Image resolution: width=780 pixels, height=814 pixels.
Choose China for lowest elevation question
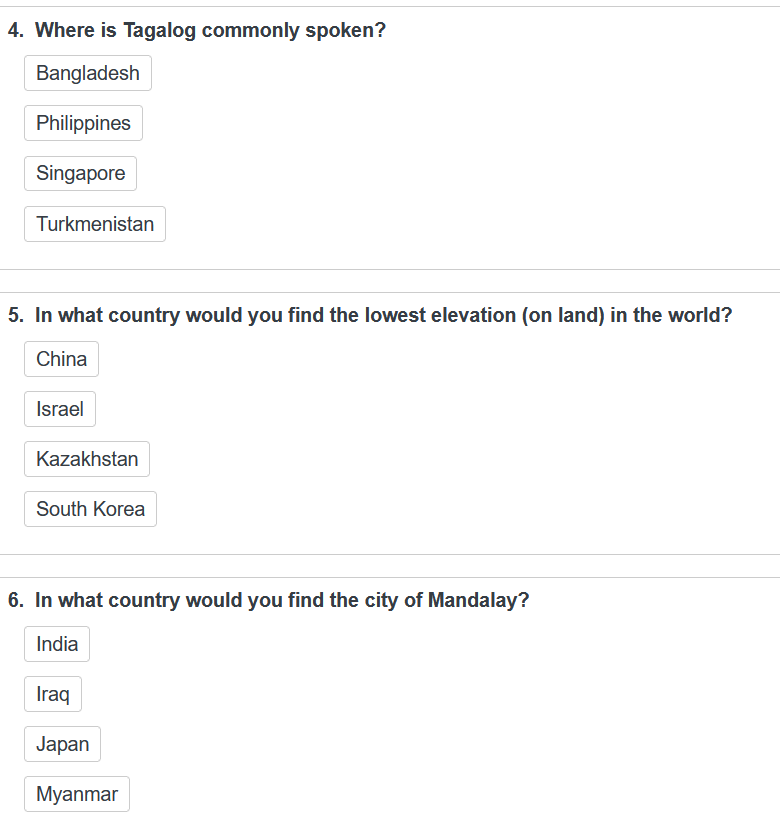[x=61, y=359]
